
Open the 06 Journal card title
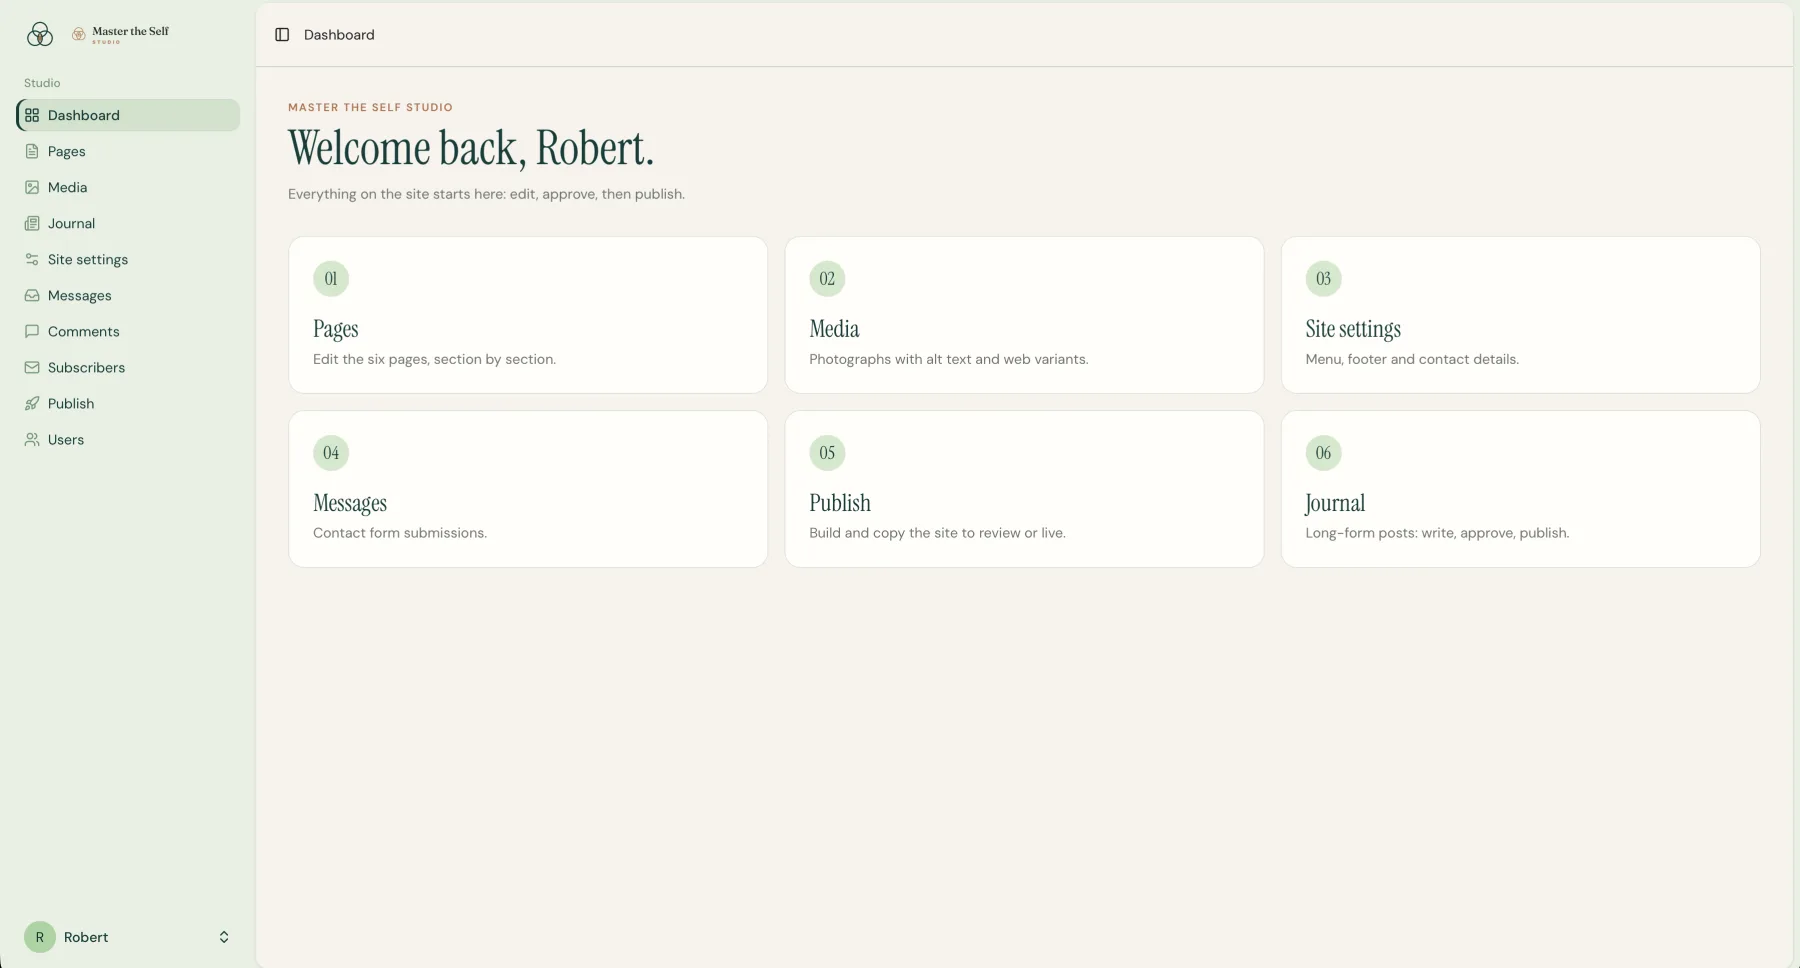(1335, 503)
